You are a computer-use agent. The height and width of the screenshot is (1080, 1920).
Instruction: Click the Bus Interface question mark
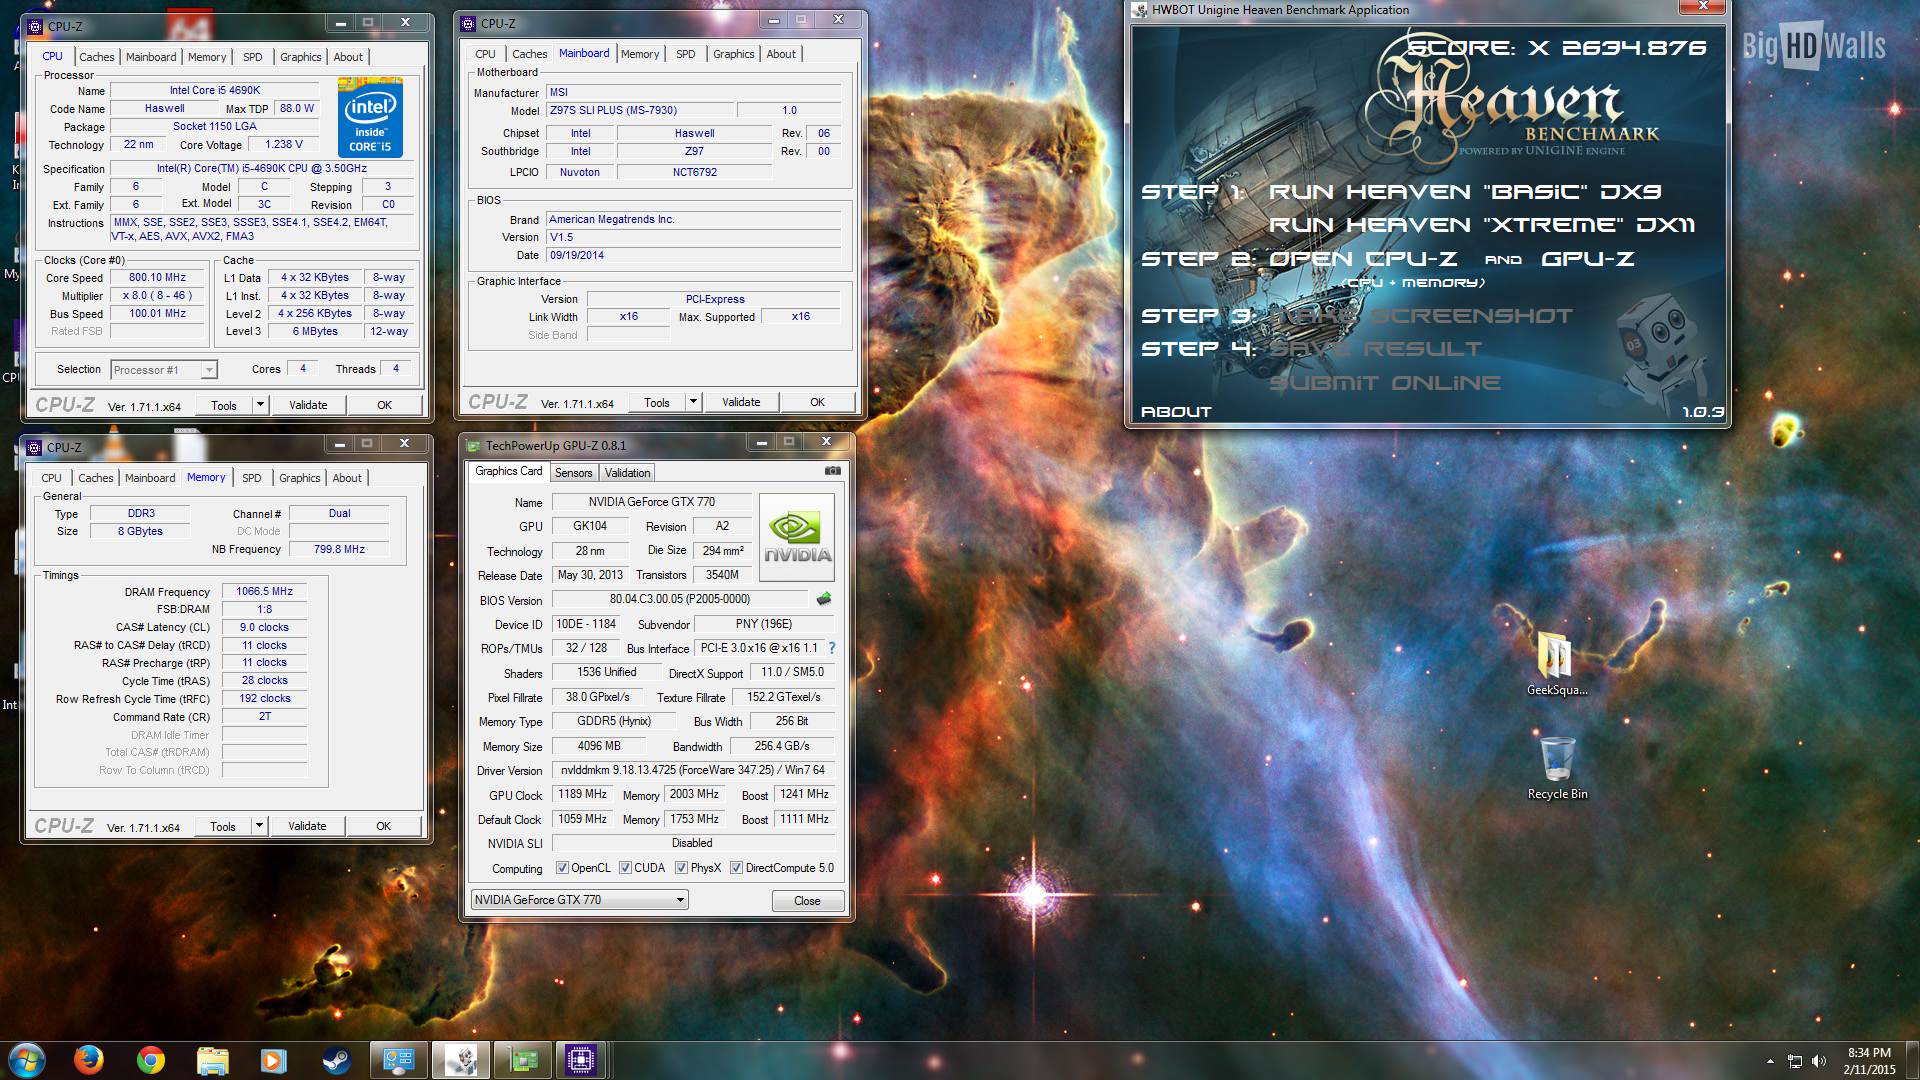coord(832,648)
